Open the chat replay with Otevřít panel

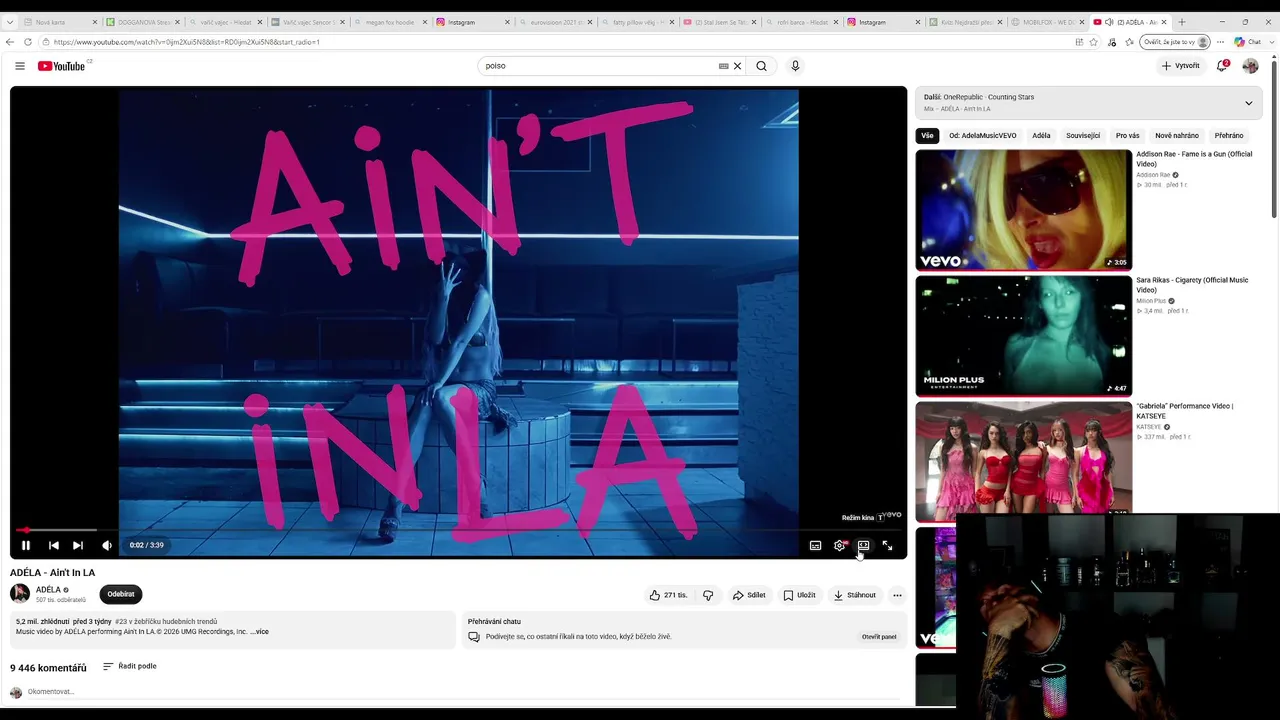[879, 637]
